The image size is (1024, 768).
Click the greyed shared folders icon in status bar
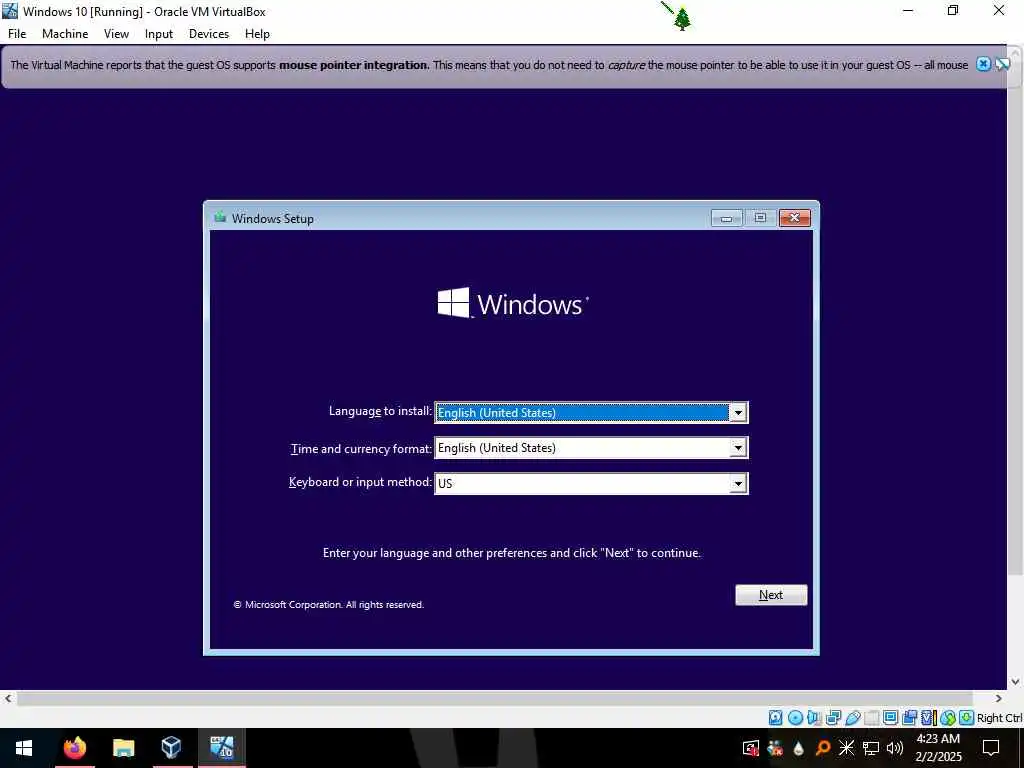871,718
